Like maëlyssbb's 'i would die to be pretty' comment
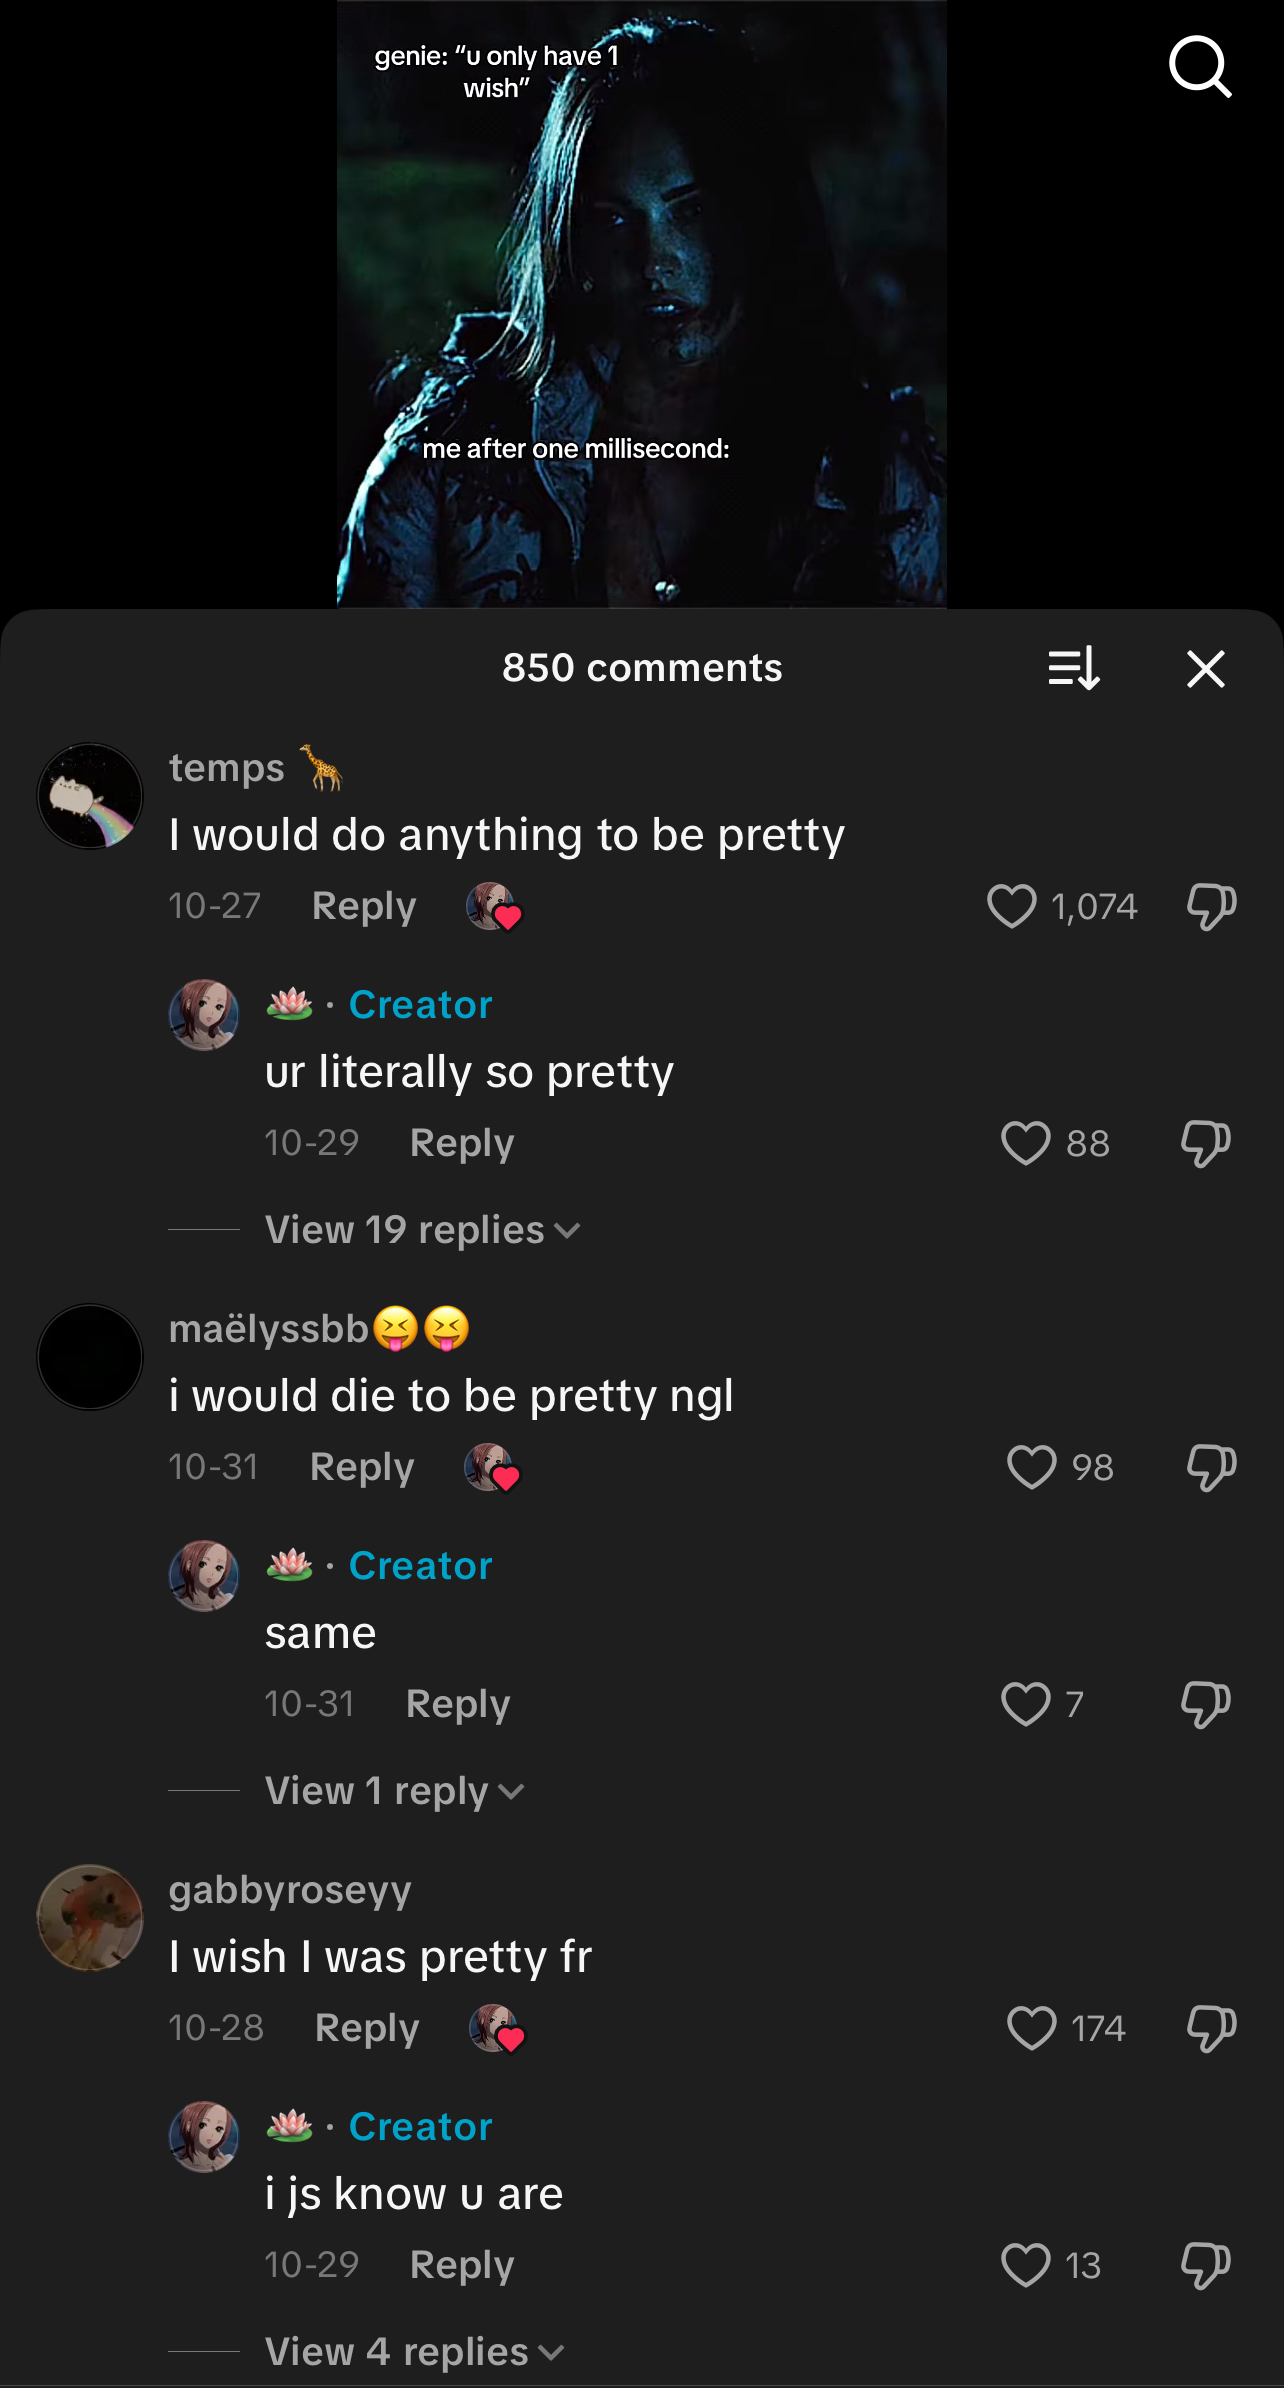Screen dimensions: 1284x2388 1031,1467
